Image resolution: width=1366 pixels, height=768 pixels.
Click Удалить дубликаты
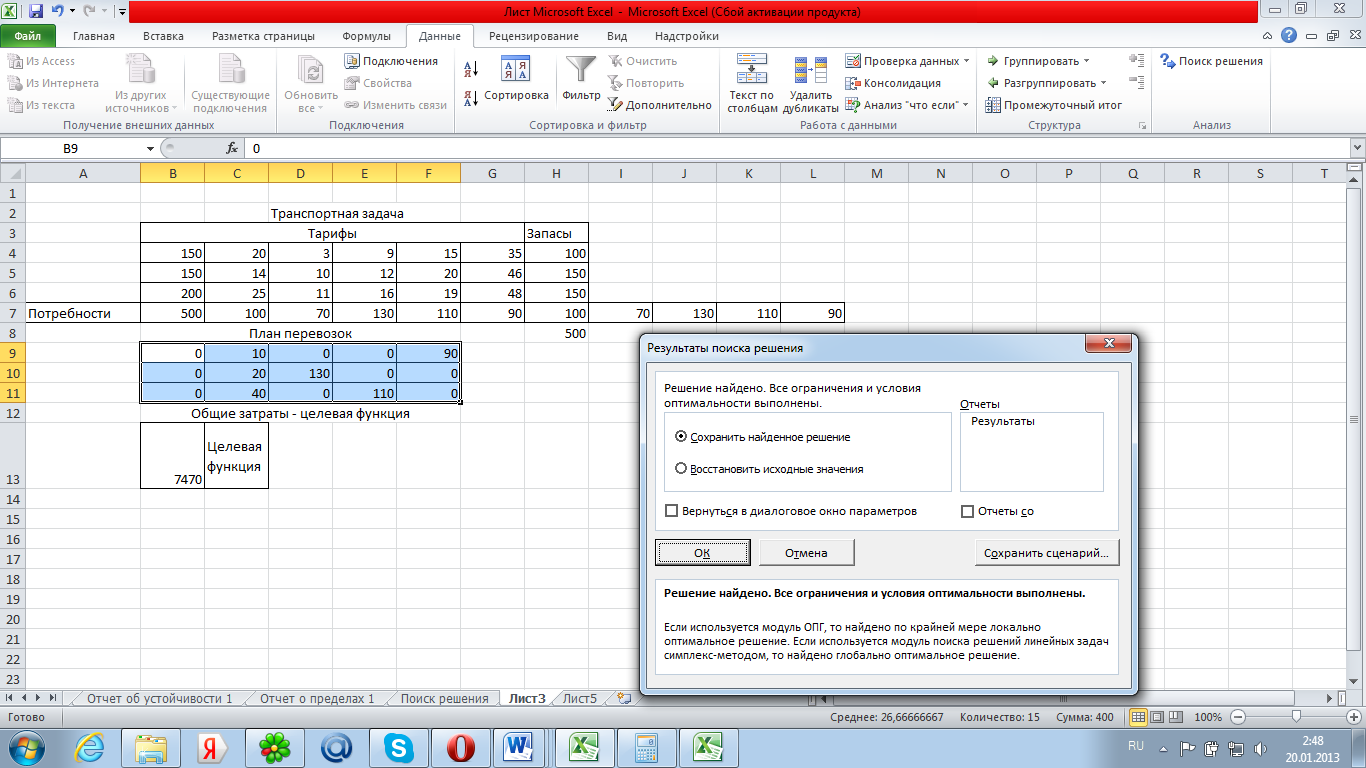(811, 84)
